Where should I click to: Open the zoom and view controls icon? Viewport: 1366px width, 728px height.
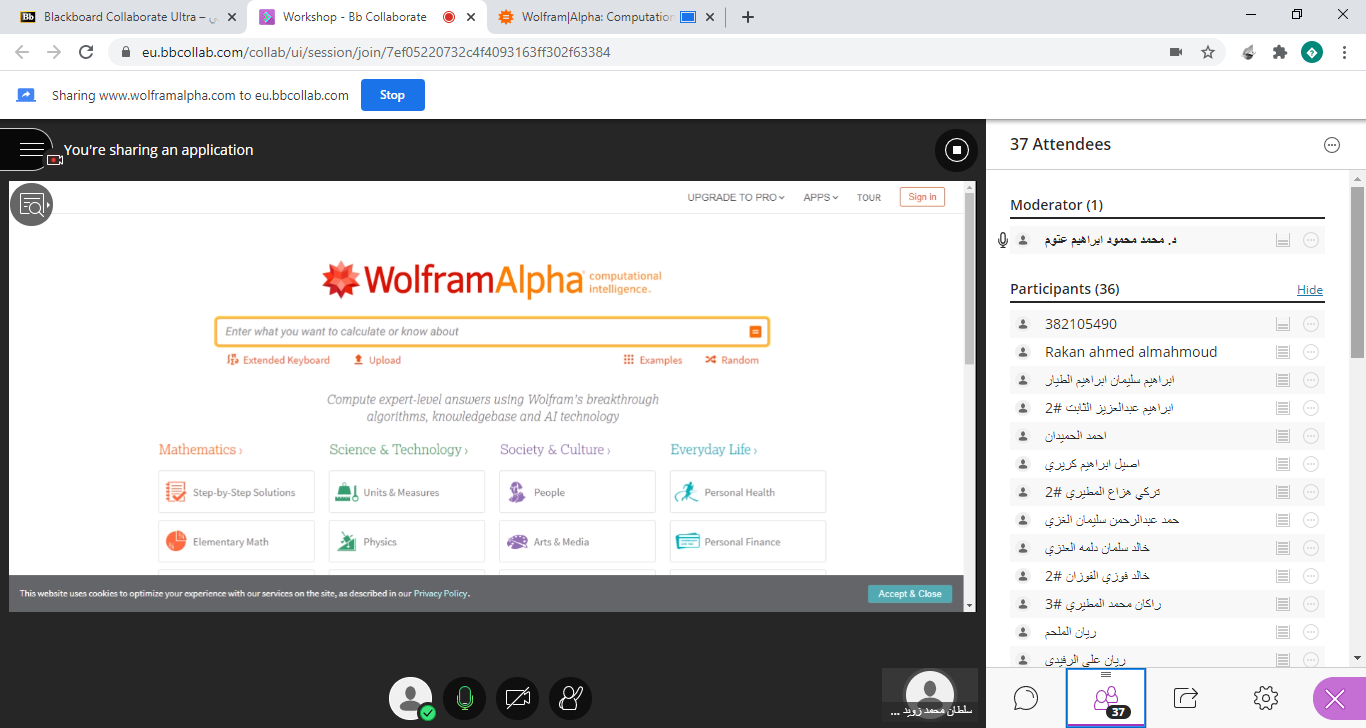31,204
